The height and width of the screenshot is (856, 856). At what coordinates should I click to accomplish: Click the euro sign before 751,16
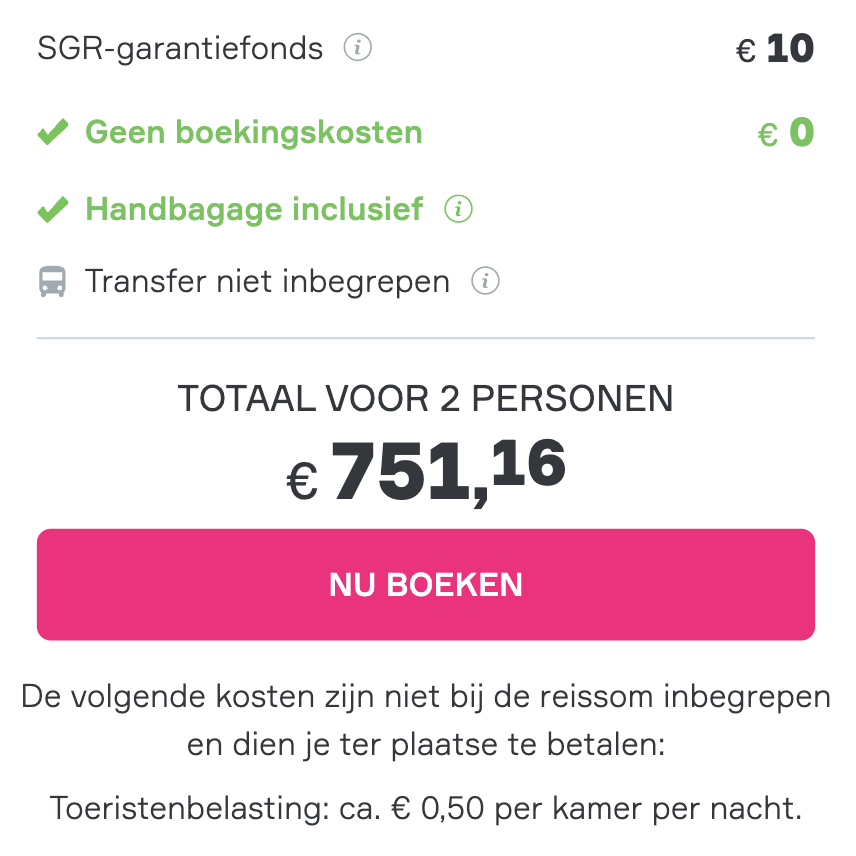[302, 481]
